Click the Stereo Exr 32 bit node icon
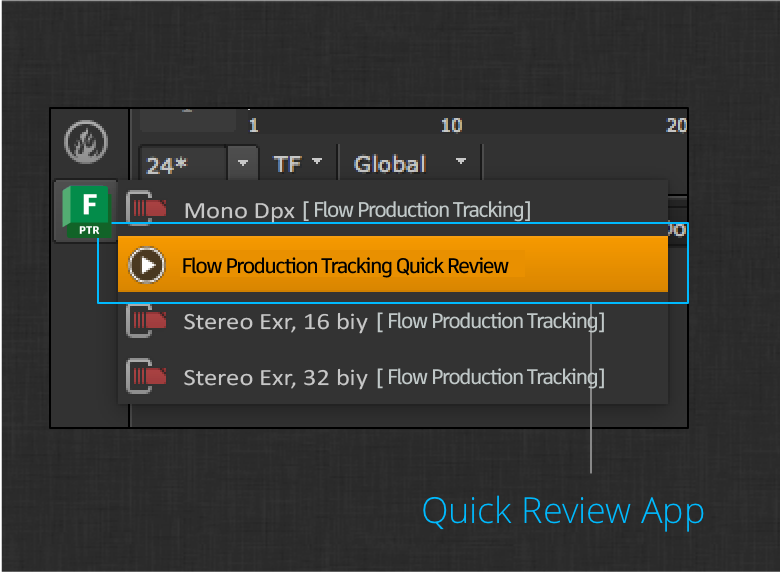This screenshot has height=572, width=780. [x=146, y=377]
